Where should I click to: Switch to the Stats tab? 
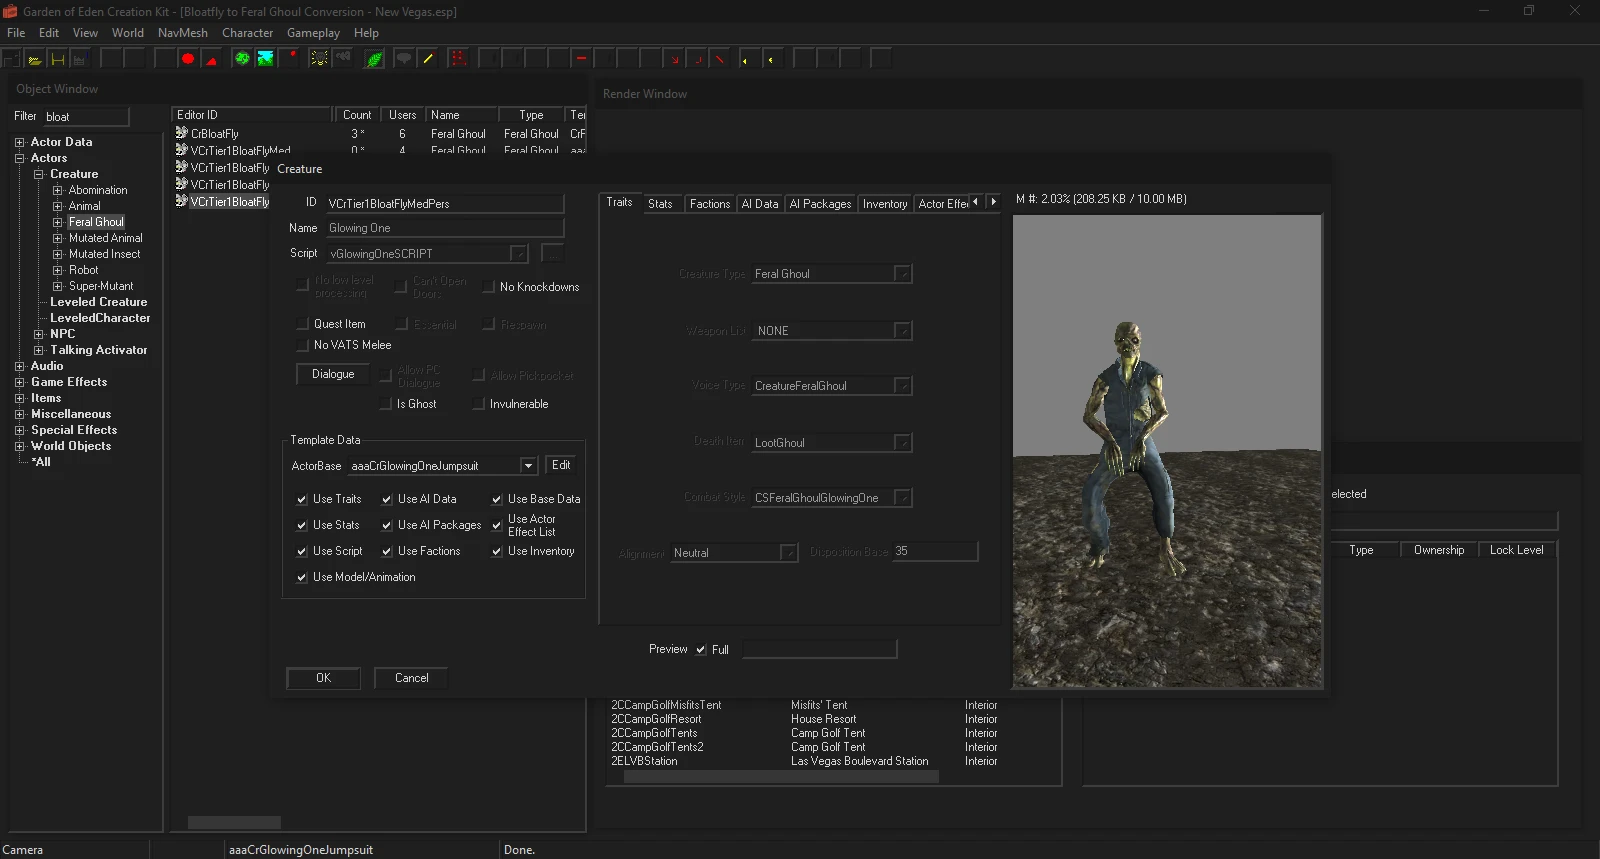660,204
